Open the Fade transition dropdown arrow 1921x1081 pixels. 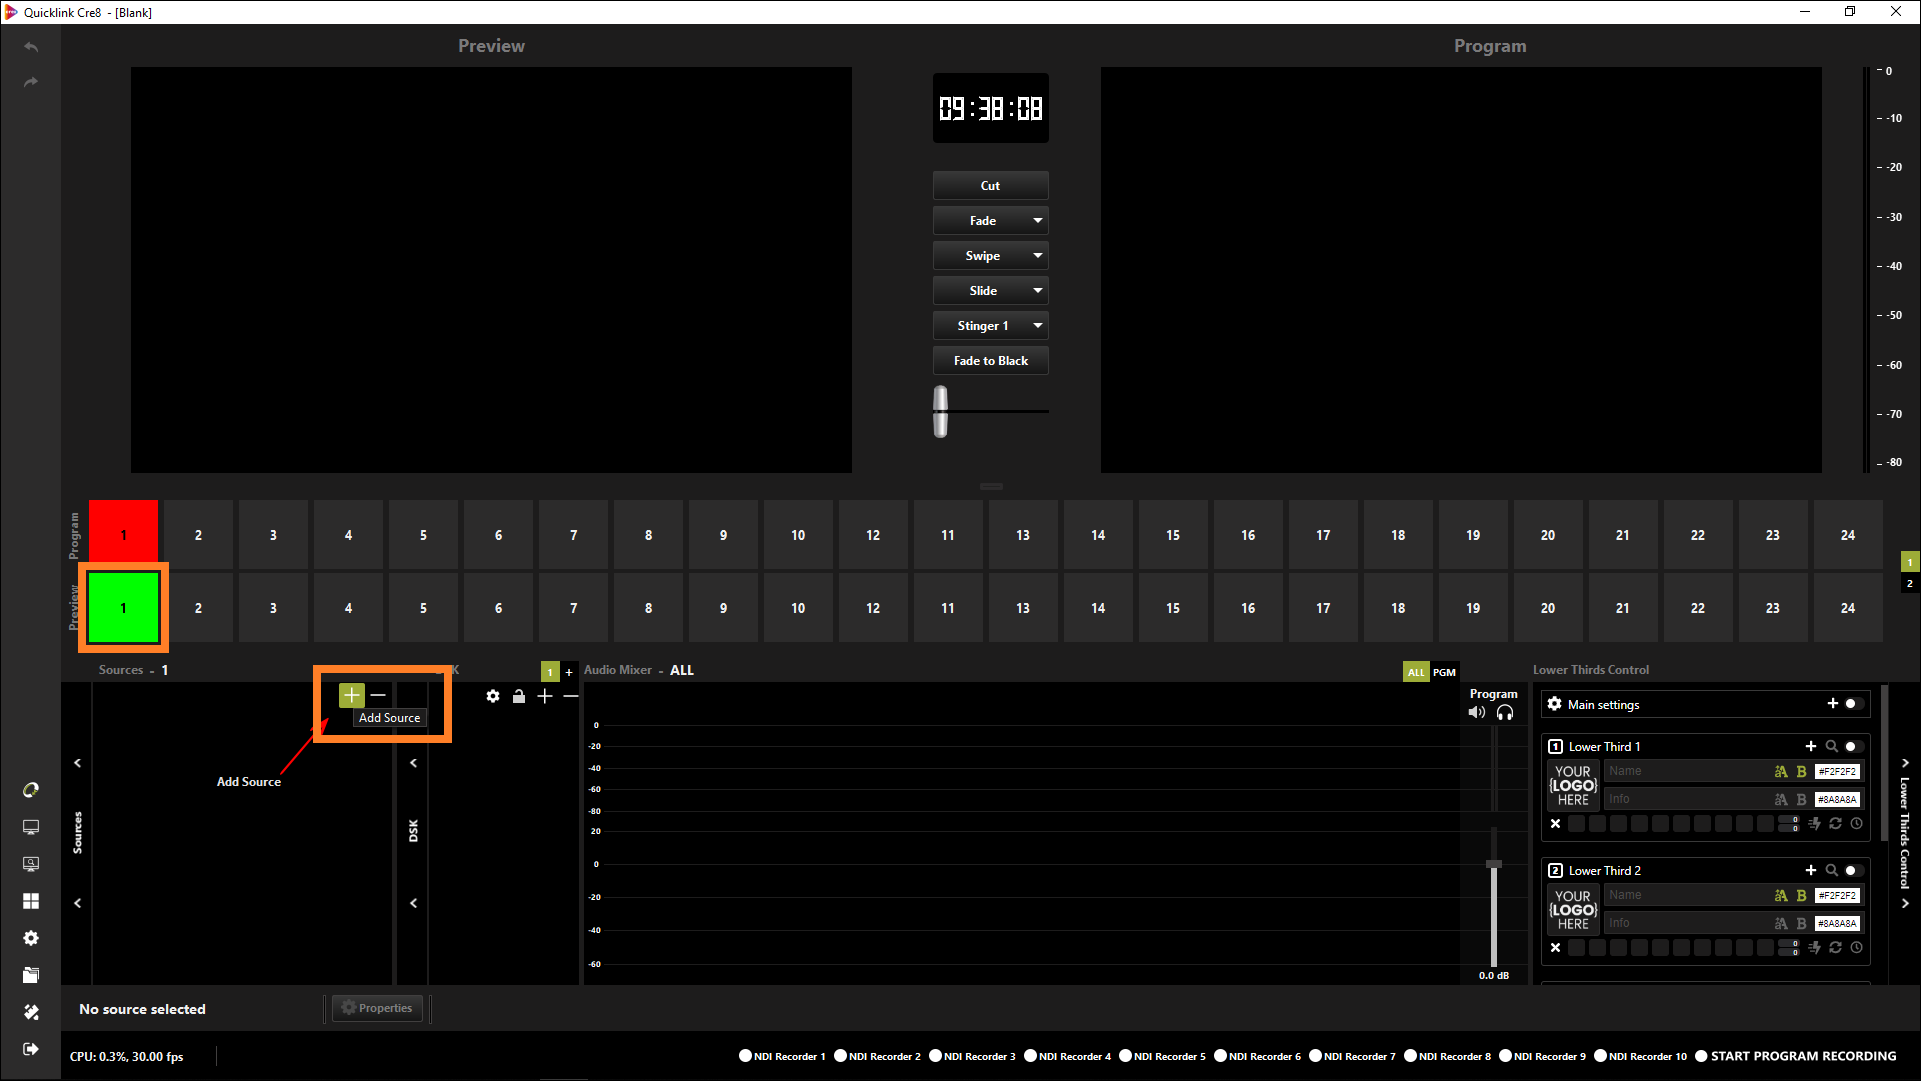click(x=1038, y=221)
